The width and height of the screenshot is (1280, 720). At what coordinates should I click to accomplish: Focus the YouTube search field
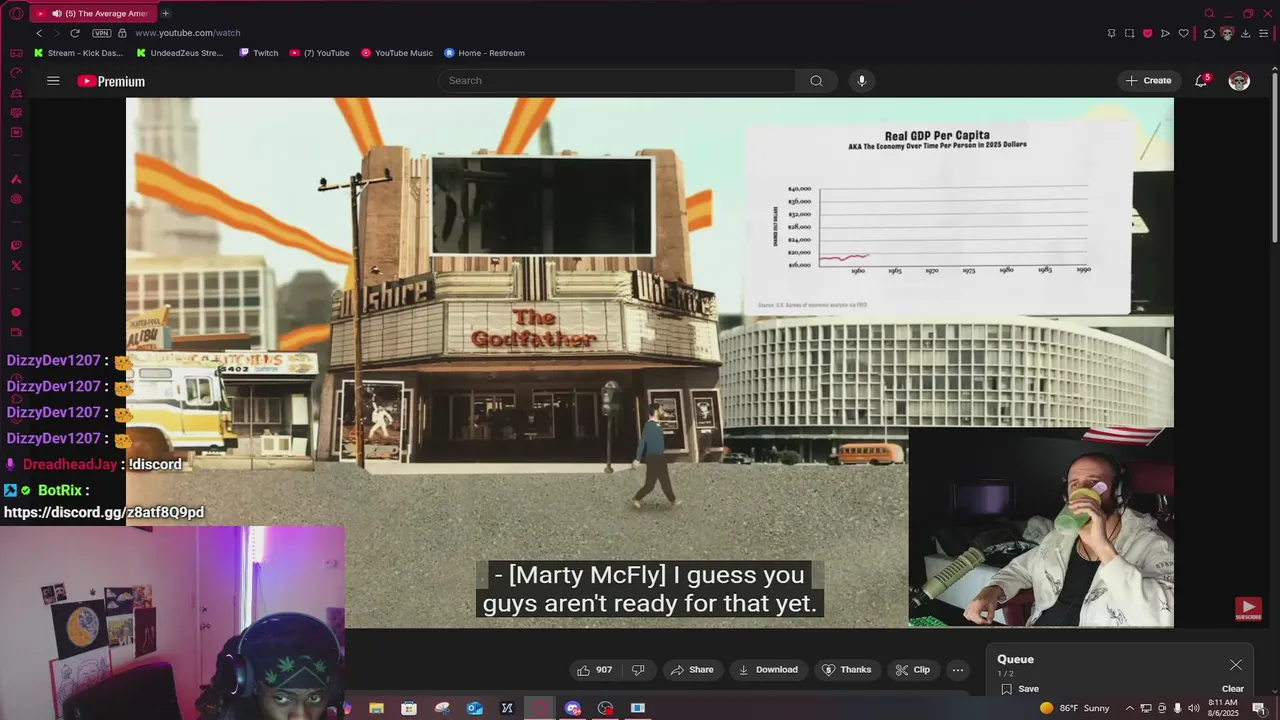pyautogui.click(x=617, y=81)
